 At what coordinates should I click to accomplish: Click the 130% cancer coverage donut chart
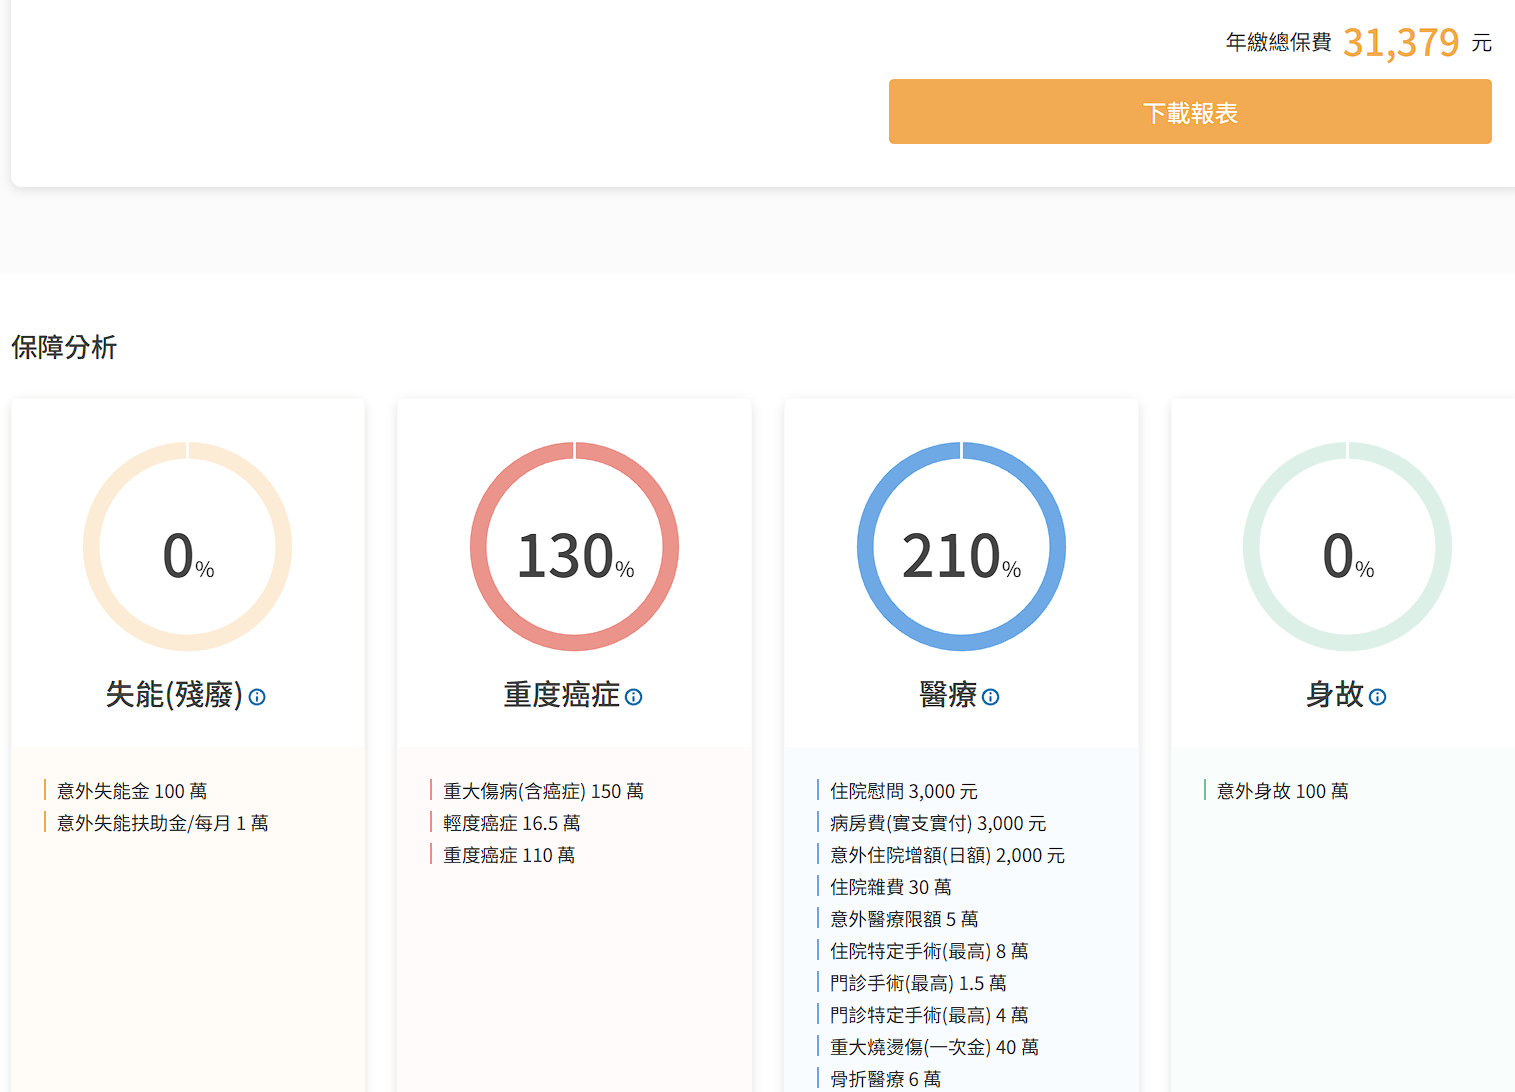click(575, 547)
